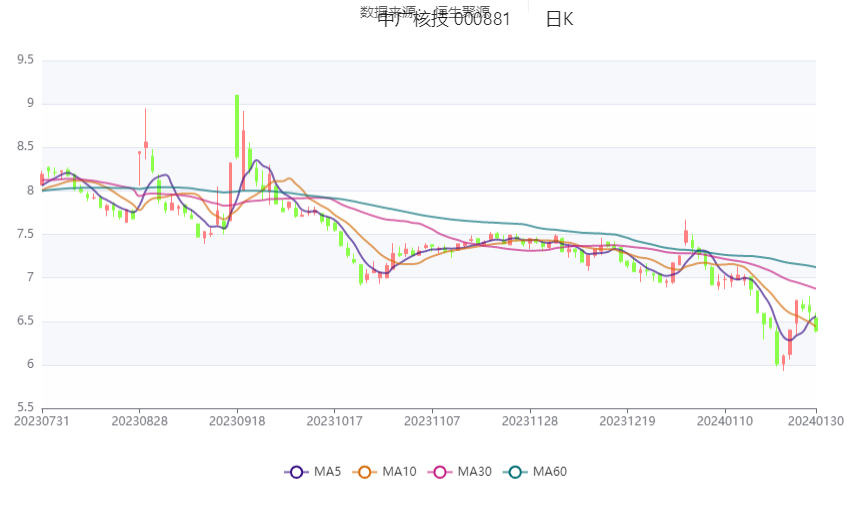
Task: Click the 5.5 price axis label
Action: pos(25,407)
